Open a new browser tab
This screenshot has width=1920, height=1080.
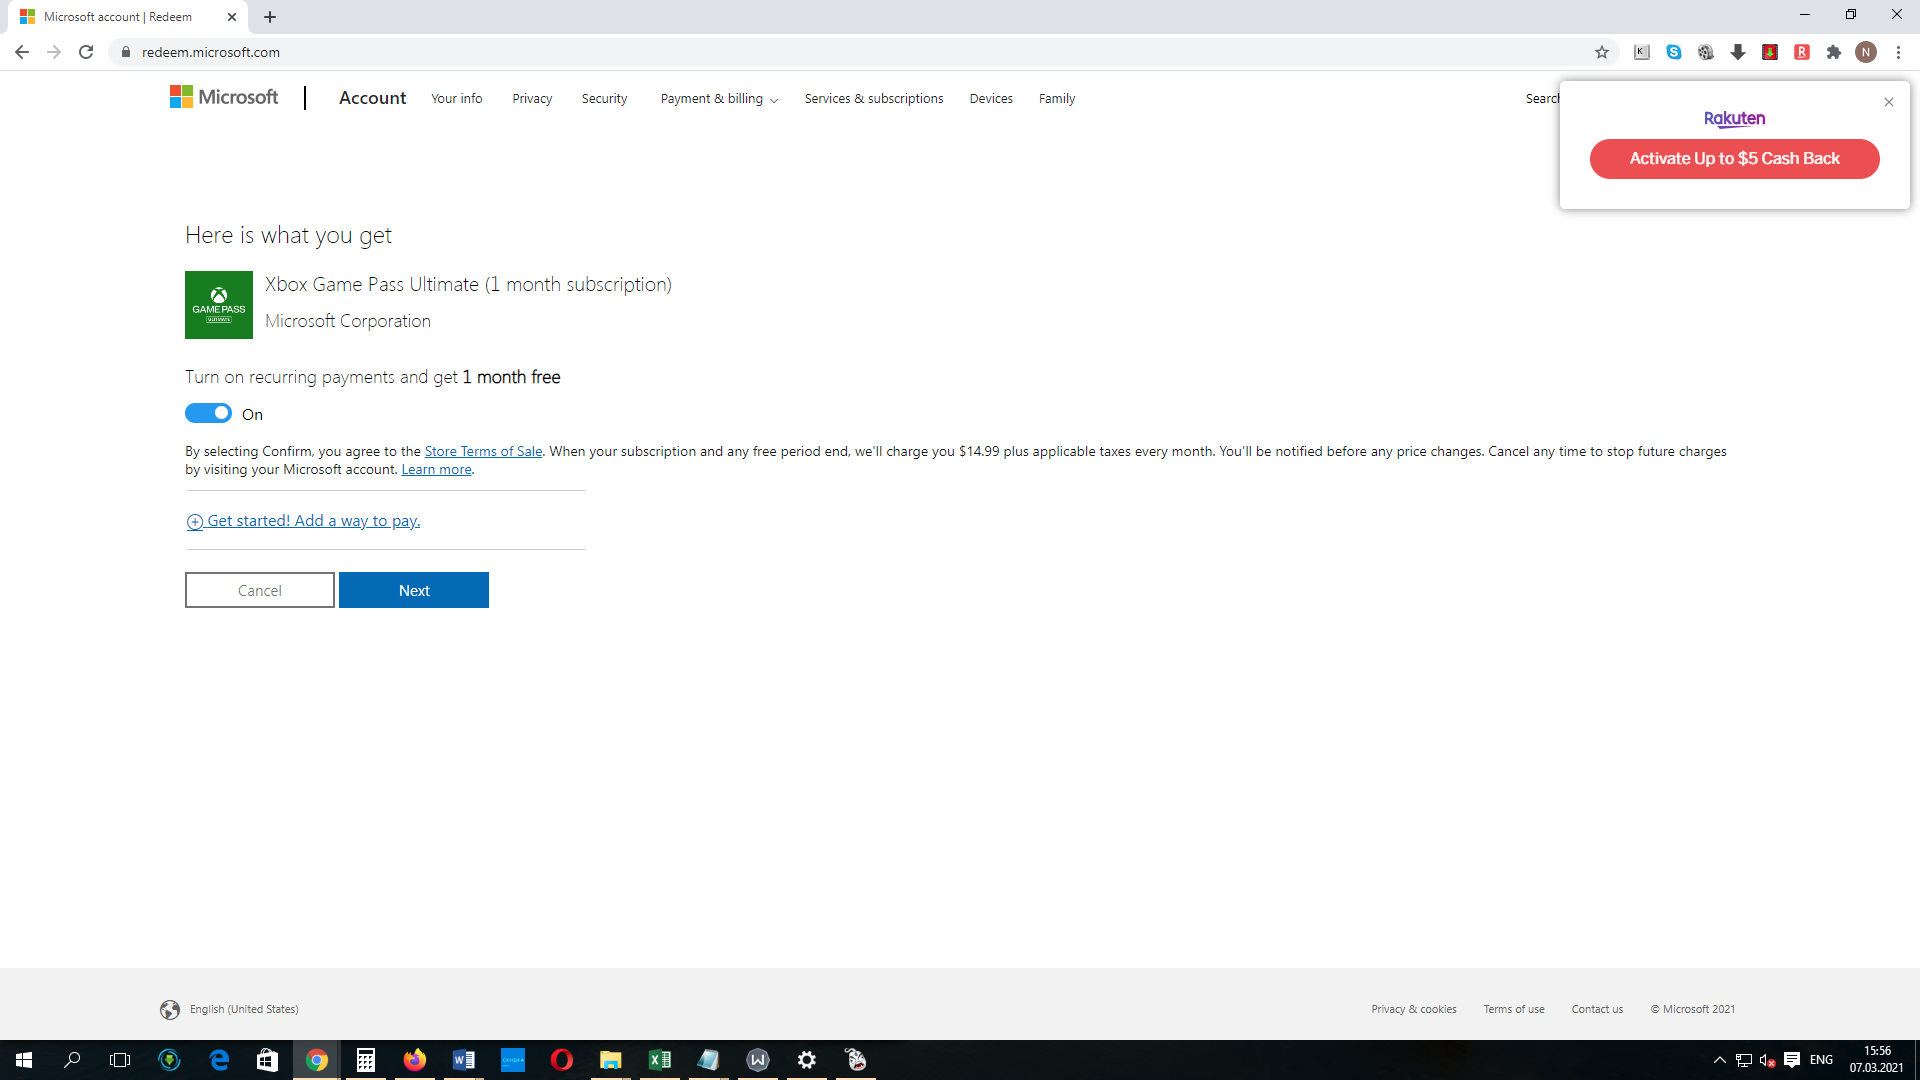point(270,17)
